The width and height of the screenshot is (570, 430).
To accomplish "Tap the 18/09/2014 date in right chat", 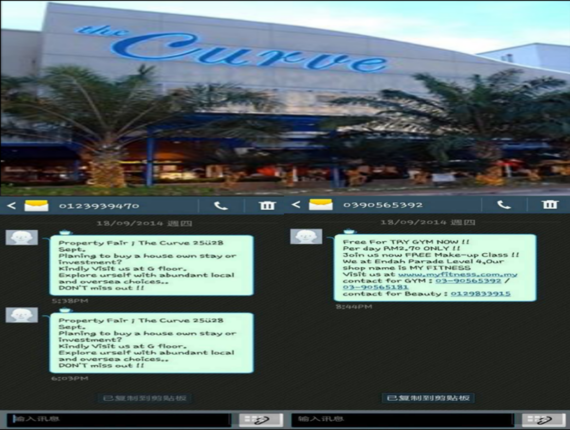I will pos(428,222).
